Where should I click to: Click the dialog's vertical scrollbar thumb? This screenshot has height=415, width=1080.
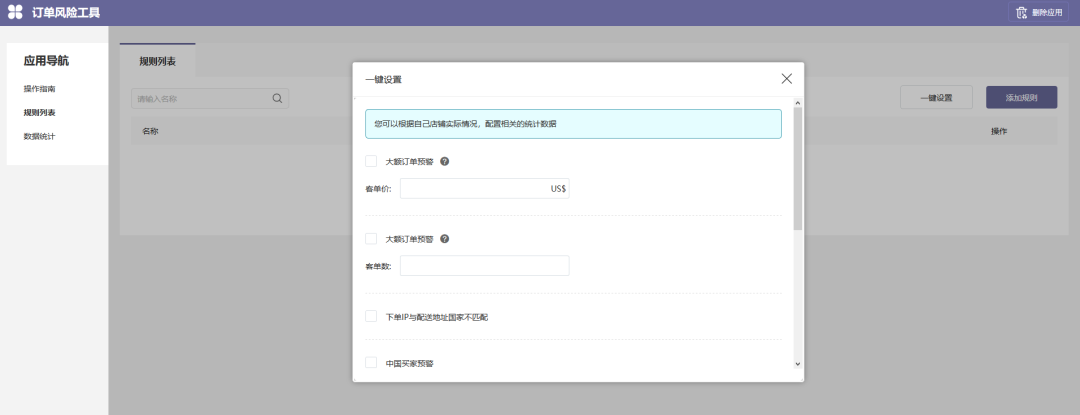[797, 168]
